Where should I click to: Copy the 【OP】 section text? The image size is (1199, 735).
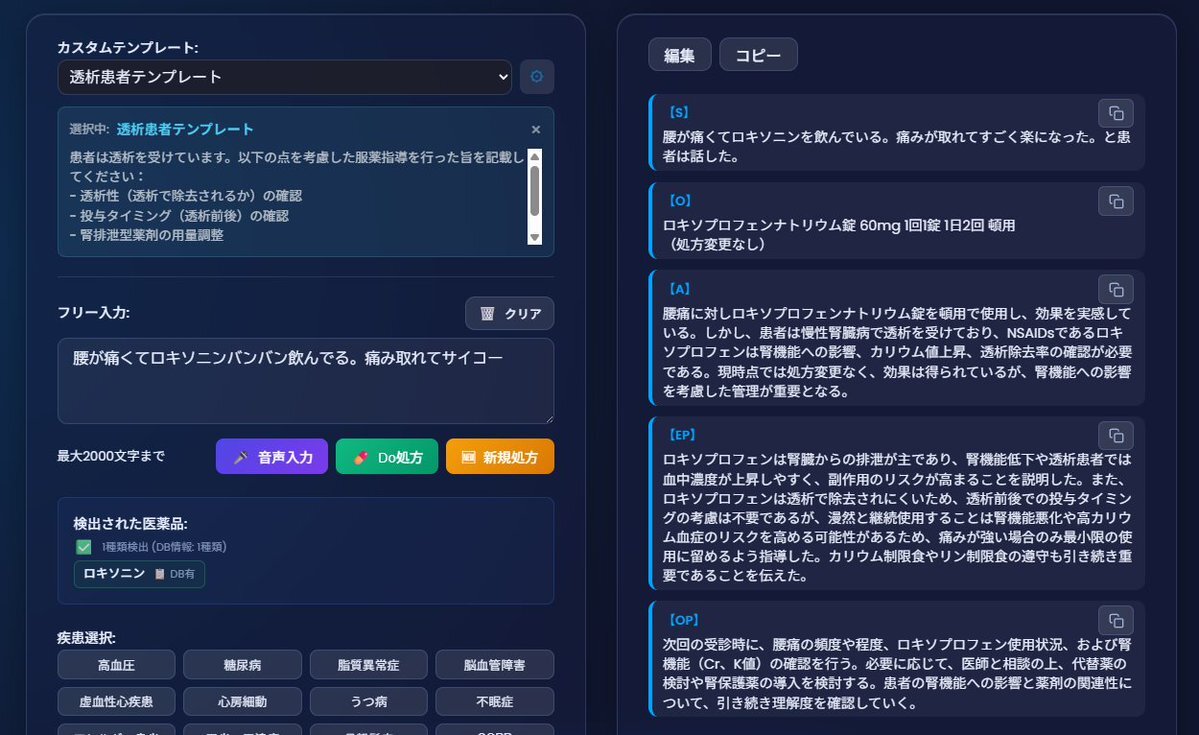(1116, 620)
